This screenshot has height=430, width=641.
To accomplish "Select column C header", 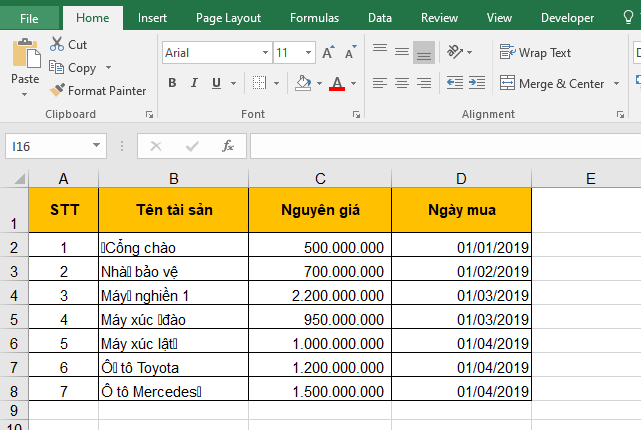I will (x=320, y=179).
